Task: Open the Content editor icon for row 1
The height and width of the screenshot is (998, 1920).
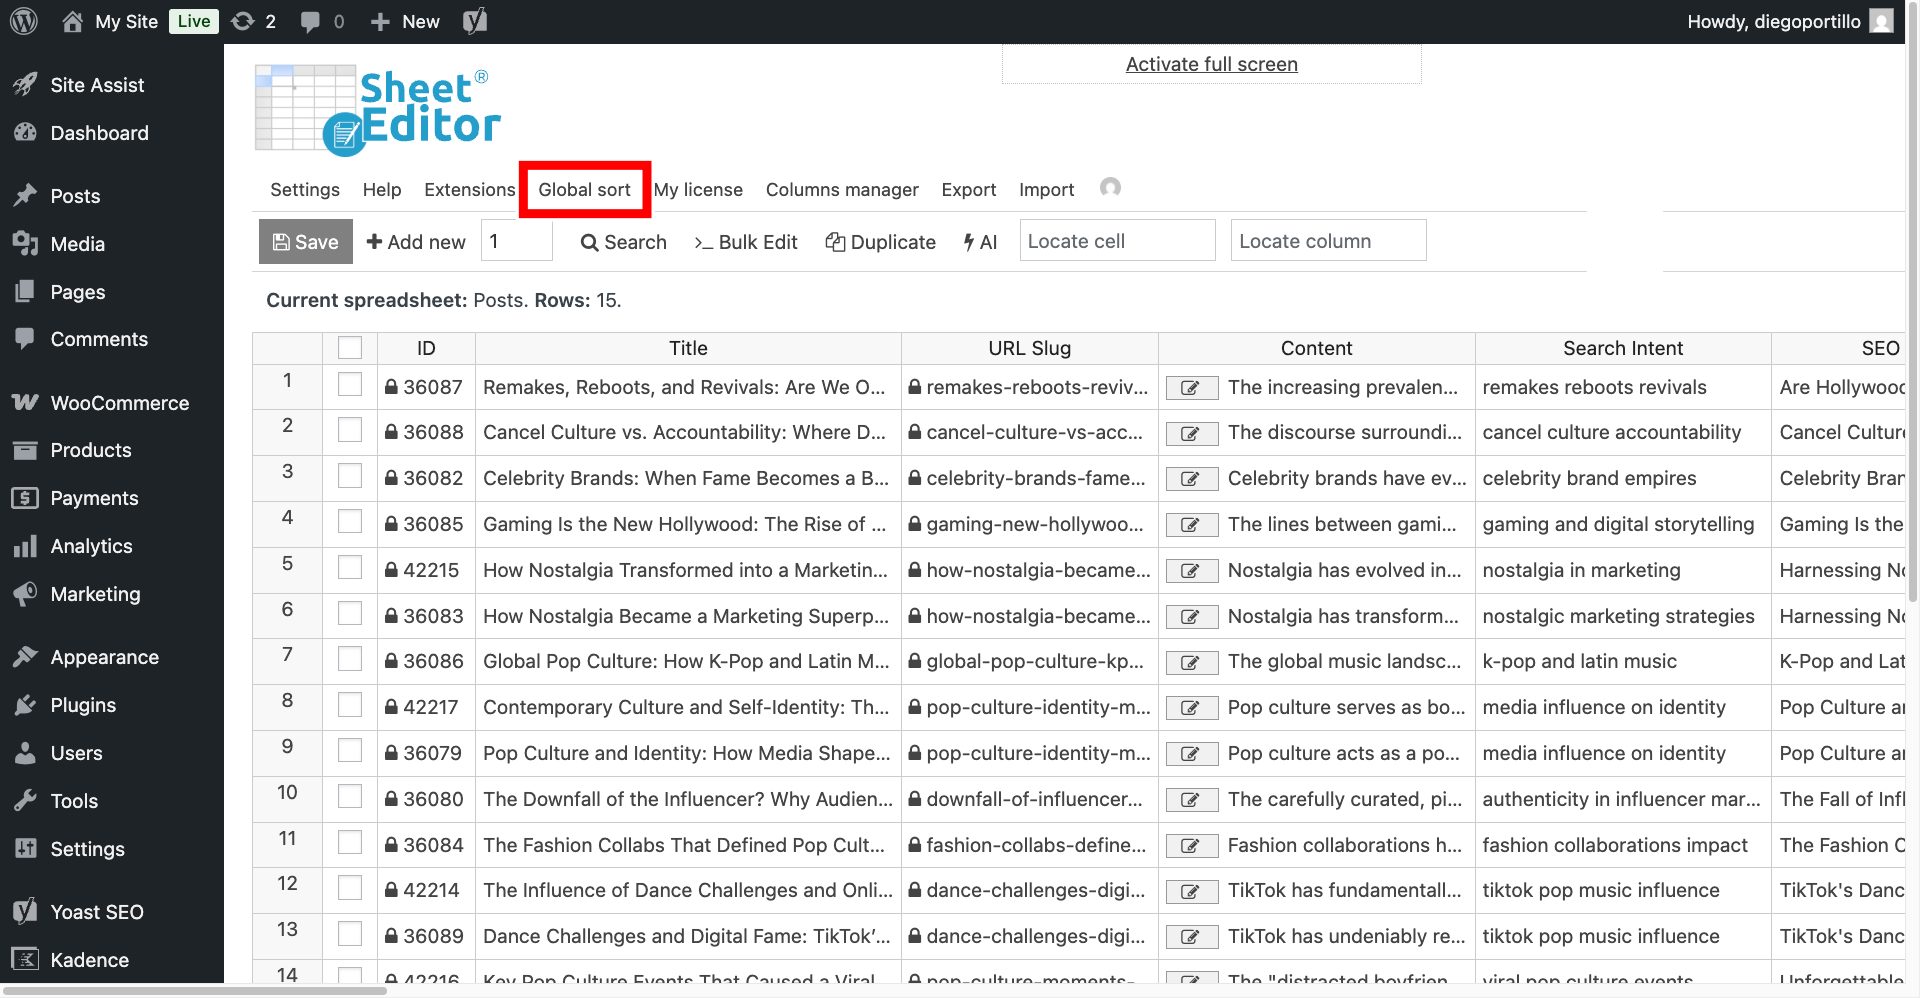Action: 1191,388
